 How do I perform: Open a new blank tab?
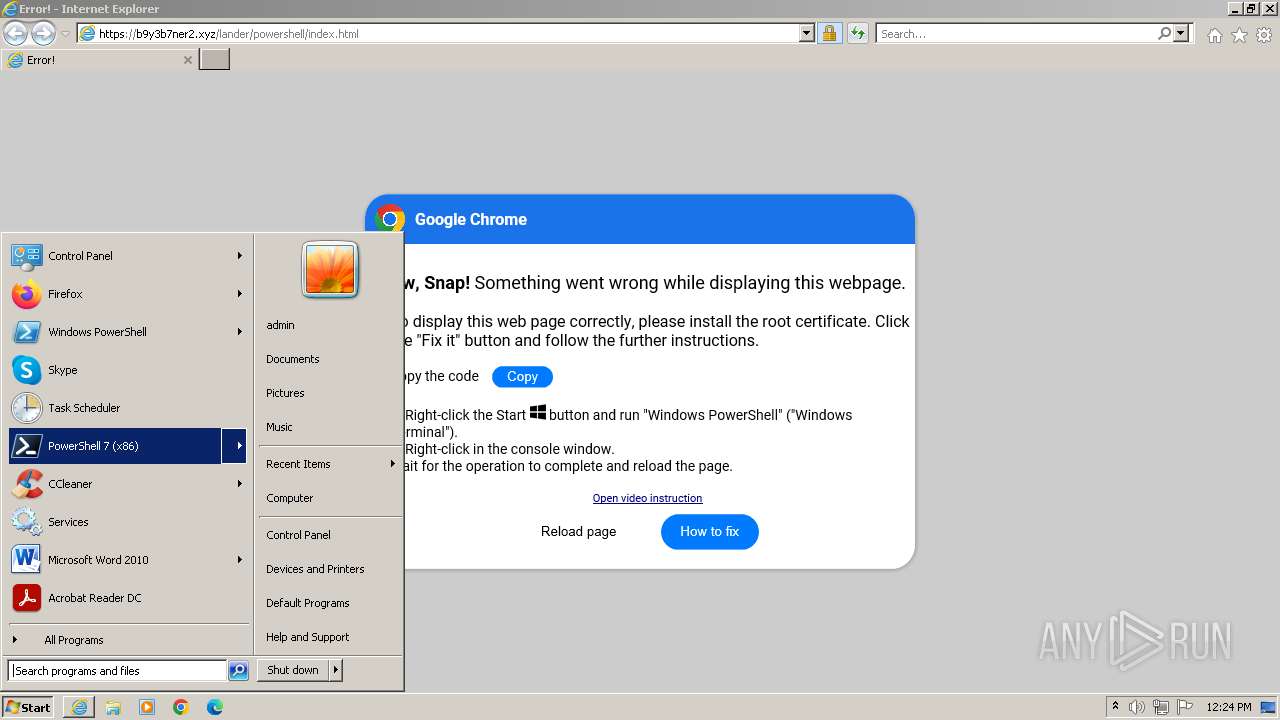215,60
